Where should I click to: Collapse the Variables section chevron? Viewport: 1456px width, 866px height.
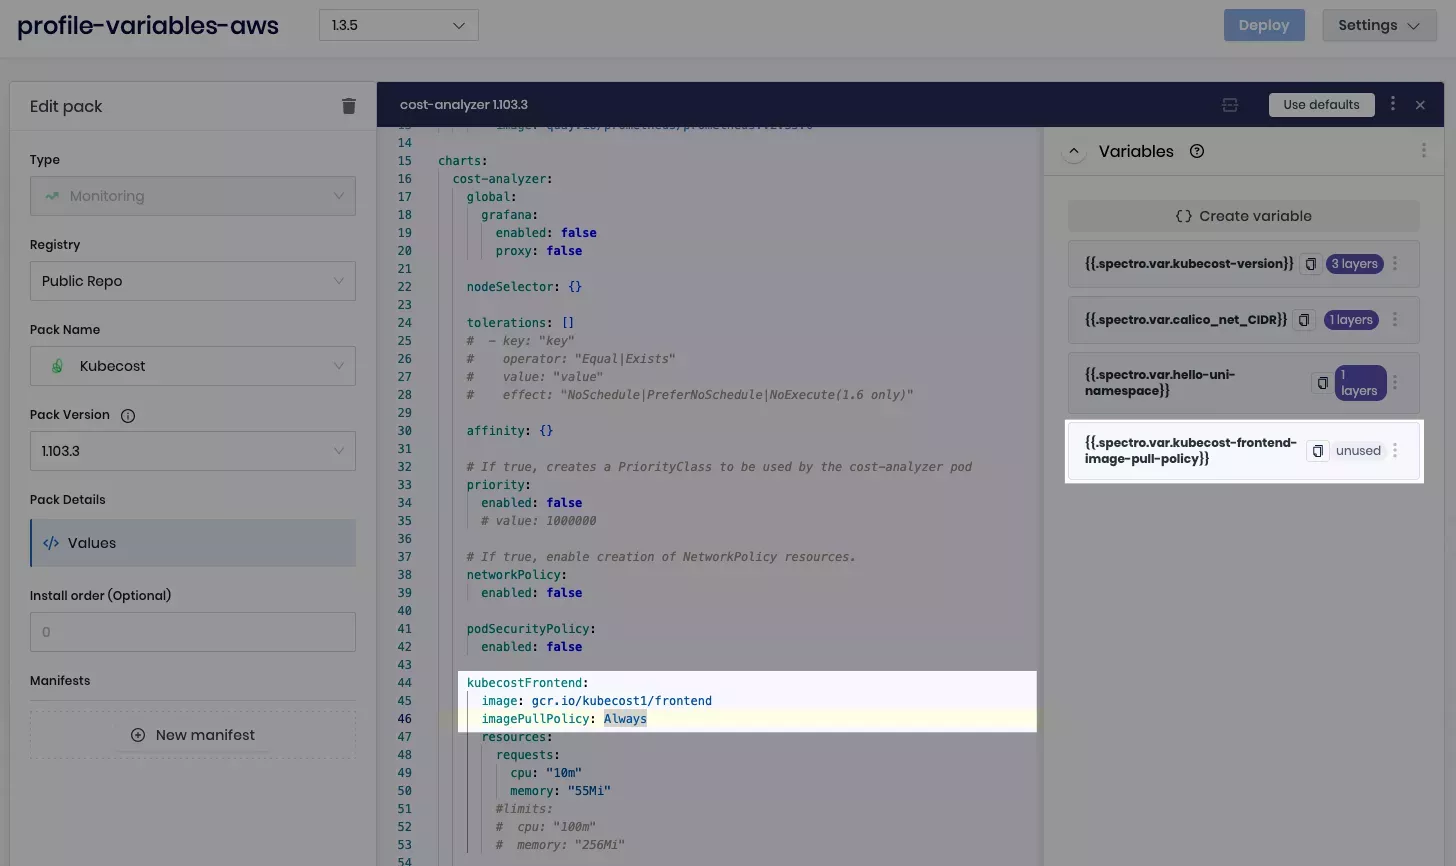1074,151
